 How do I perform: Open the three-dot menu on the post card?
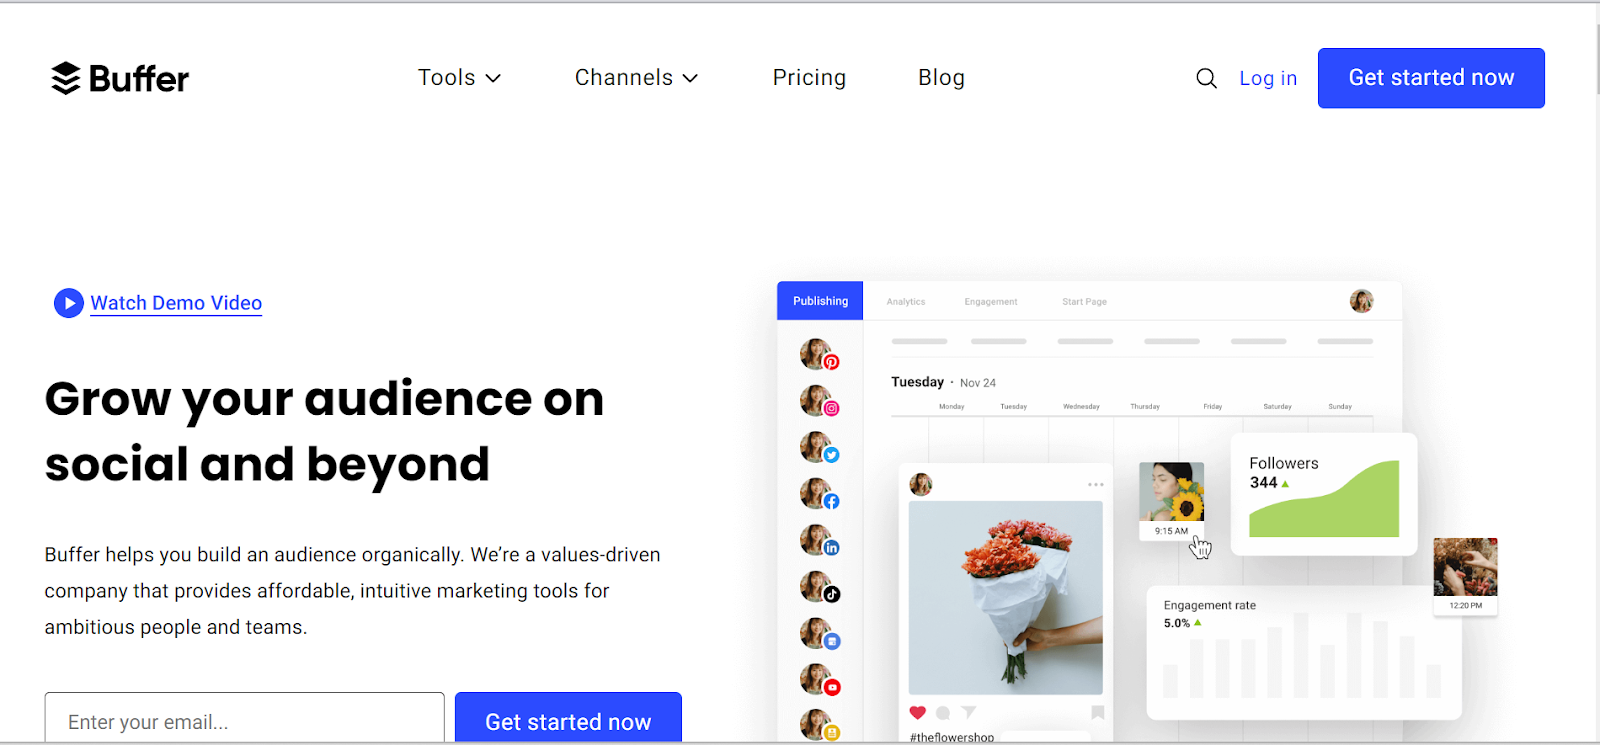coord(1096,484)
